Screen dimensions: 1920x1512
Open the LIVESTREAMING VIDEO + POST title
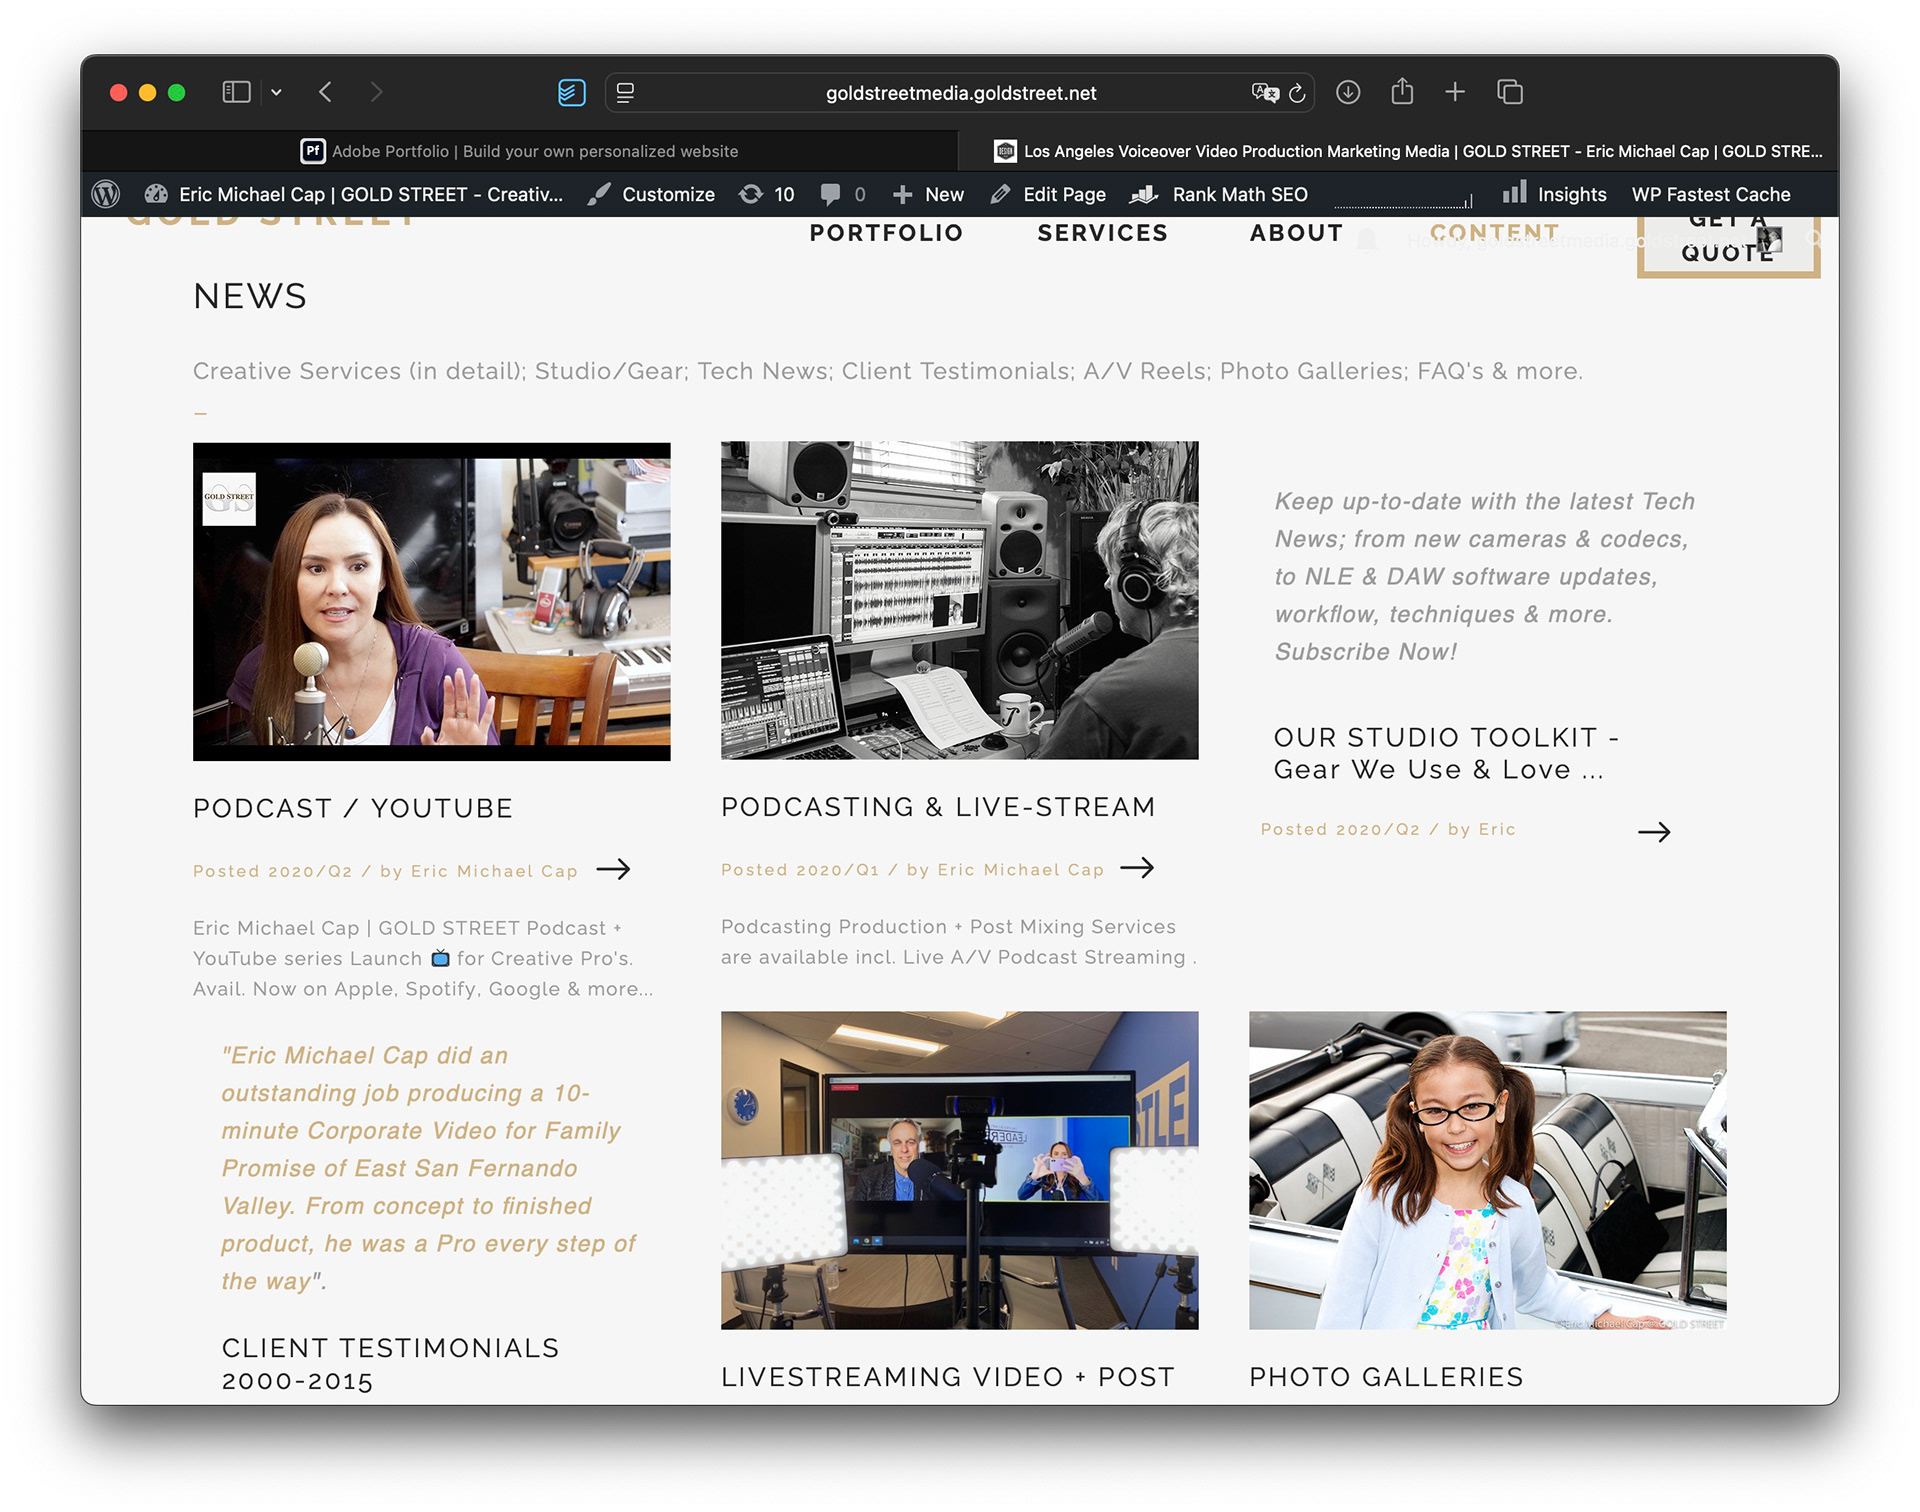click(x=948, y=1377)
